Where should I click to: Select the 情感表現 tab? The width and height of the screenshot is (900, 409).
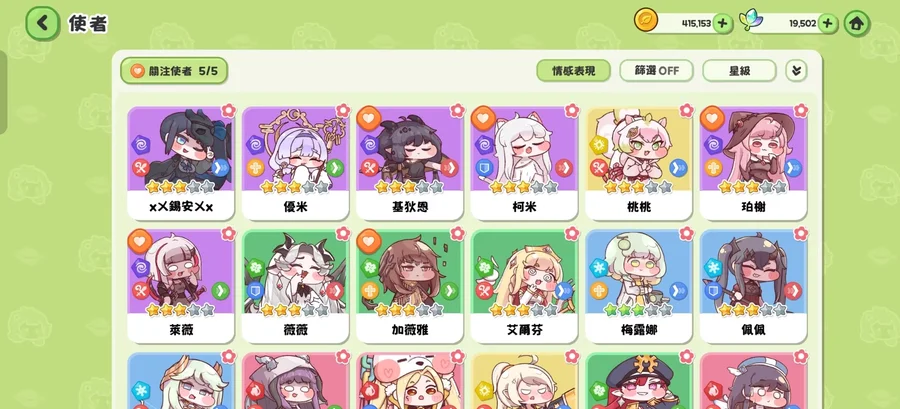point(573,71)
